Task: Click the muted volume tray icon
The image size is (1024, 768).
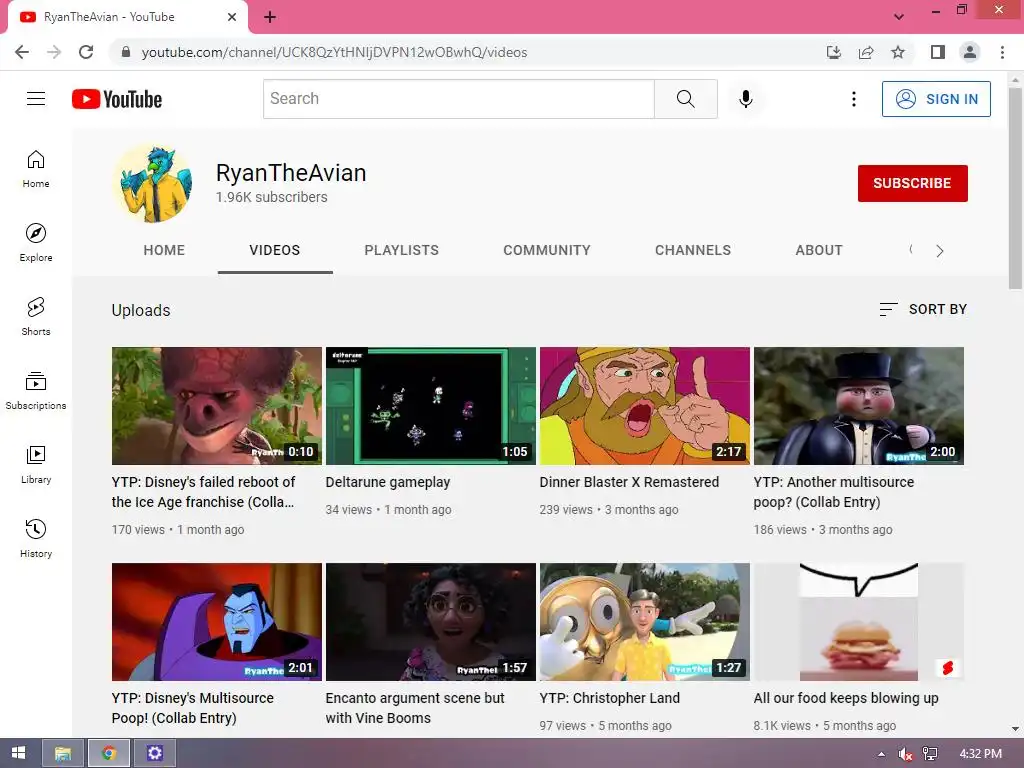Action: (905, 754)
